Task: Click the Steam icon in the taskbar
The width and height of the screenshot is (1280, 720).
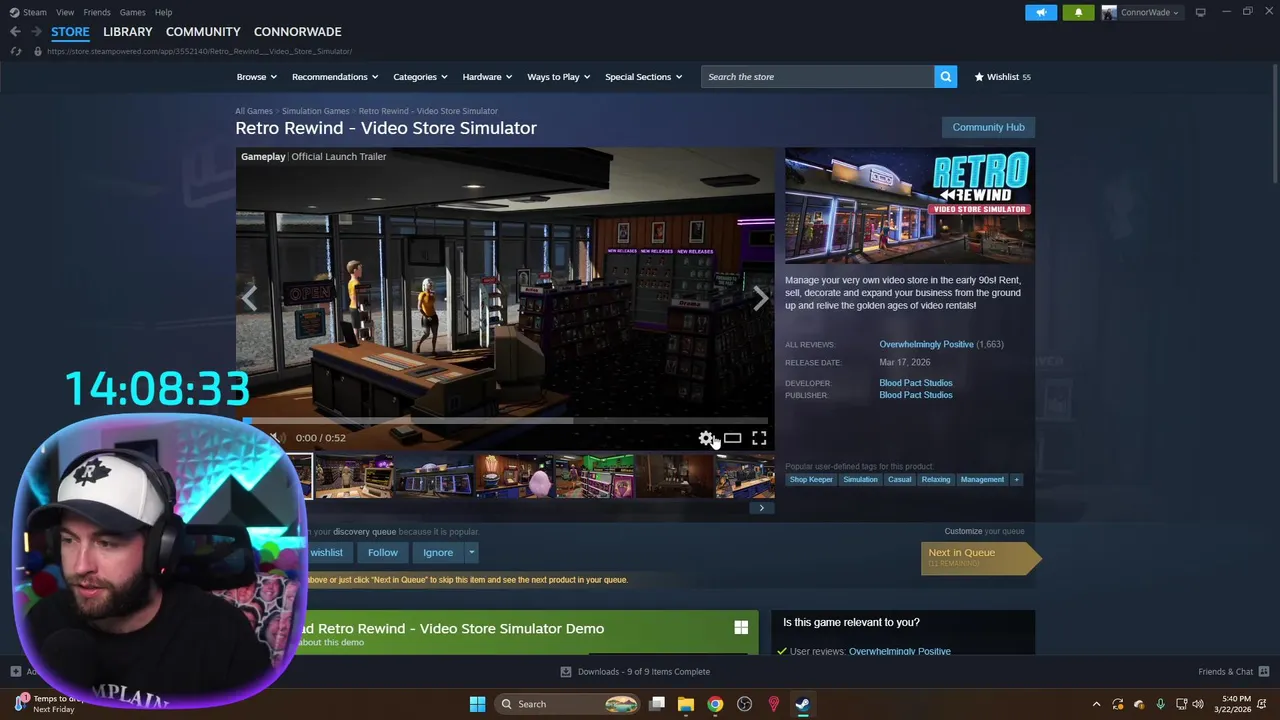Action: coord(802,704)
